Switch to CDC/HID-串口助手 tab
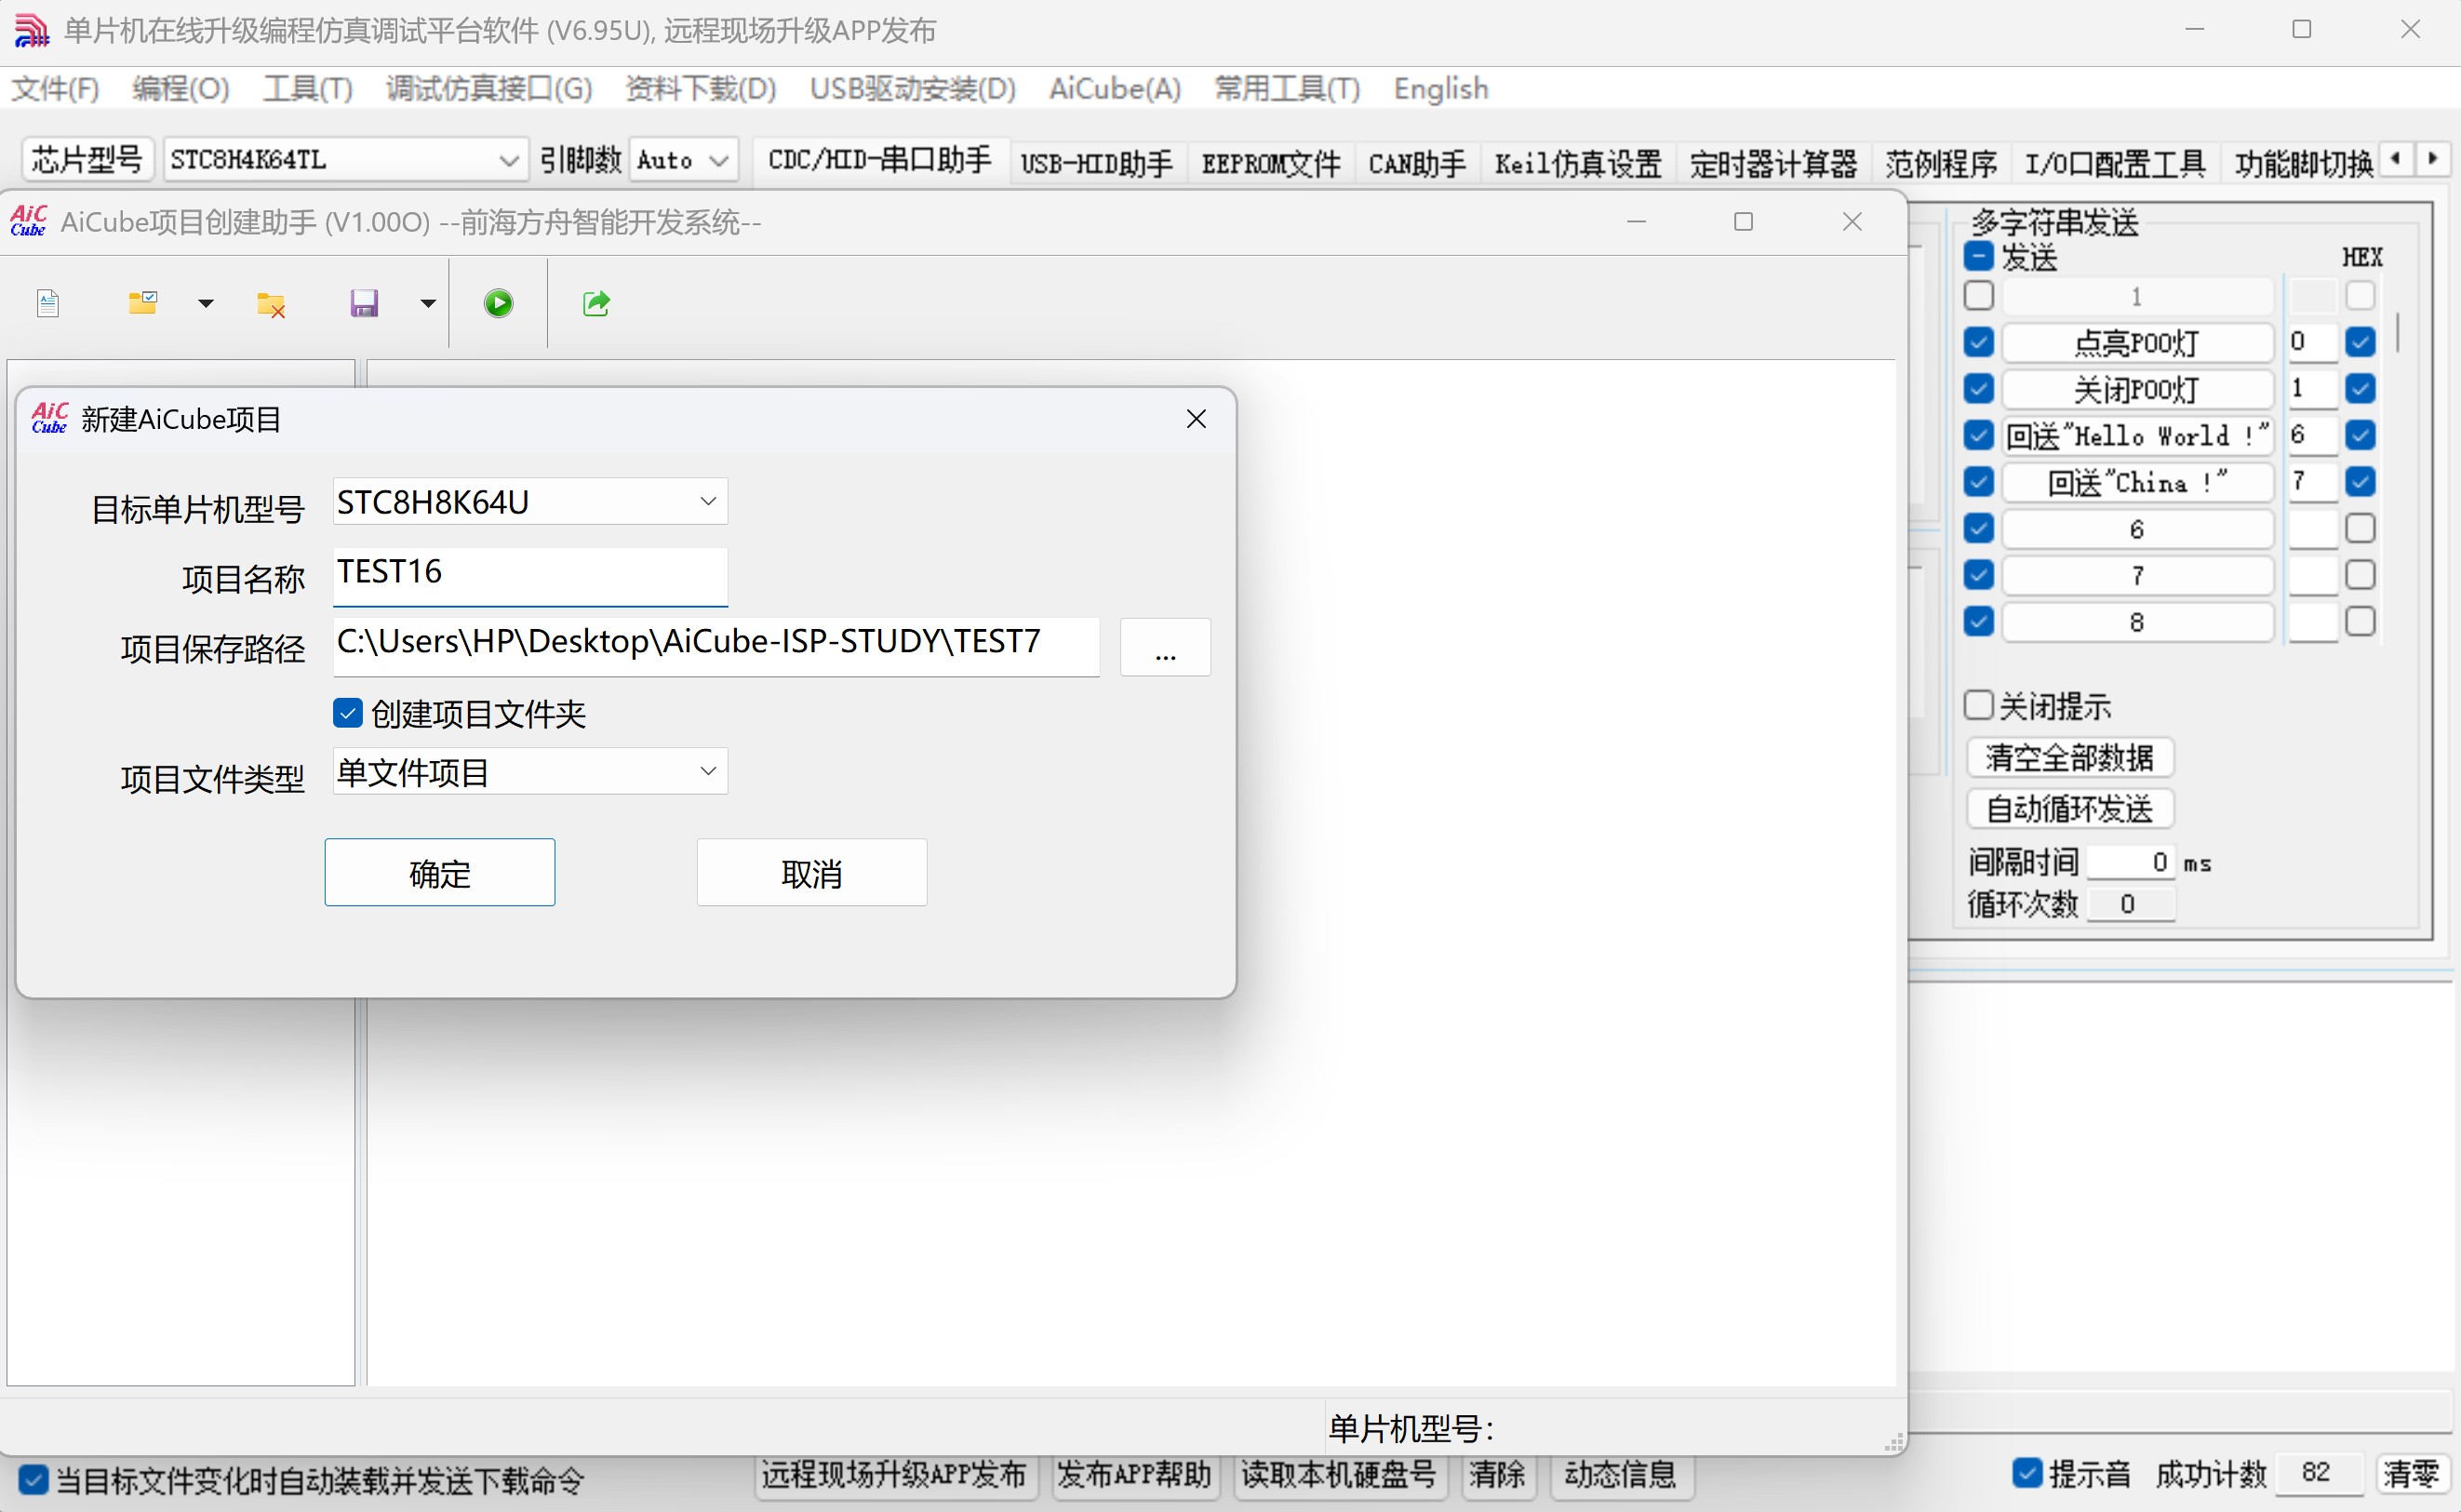 point(880,160)
